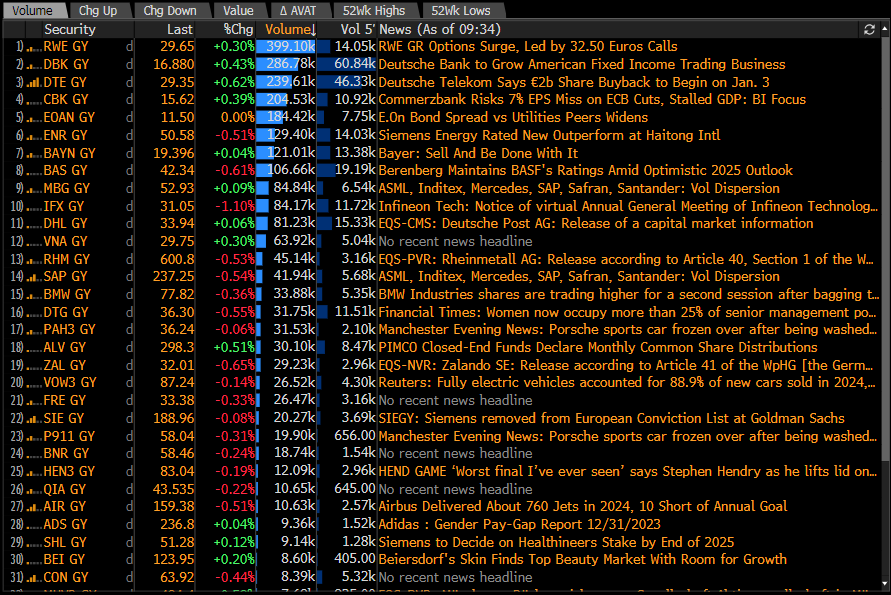Switch to the 52Wk Lows tab

[461, 11]
